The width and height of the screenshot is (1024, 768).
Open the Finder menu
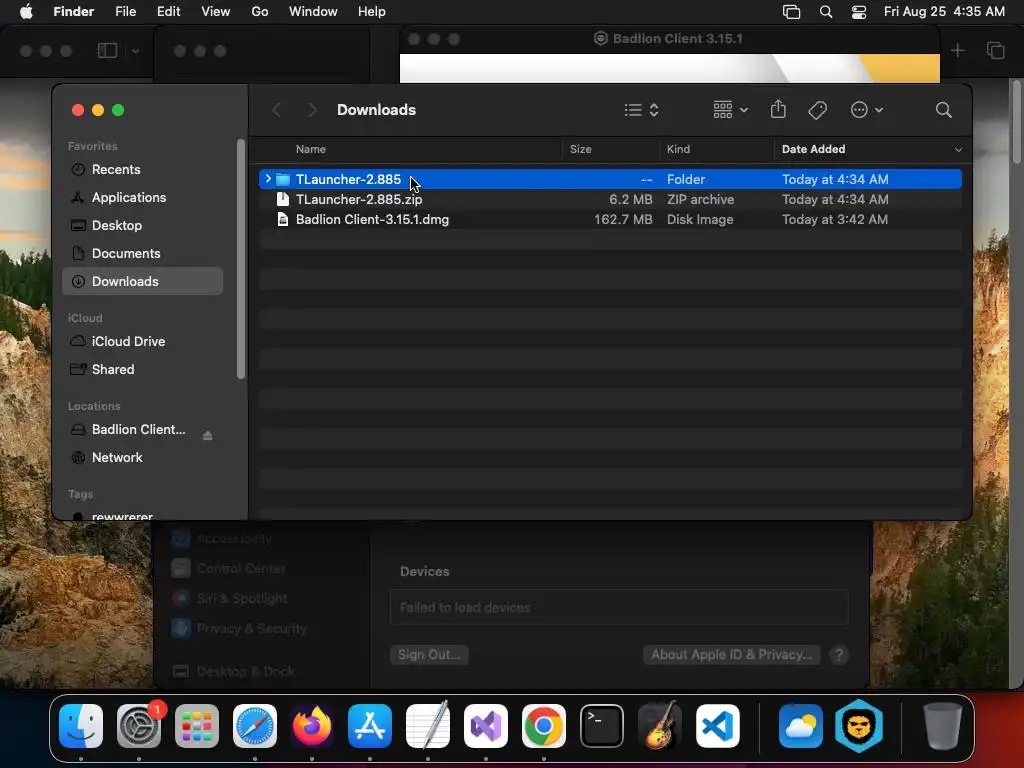(x=73, y=12)
